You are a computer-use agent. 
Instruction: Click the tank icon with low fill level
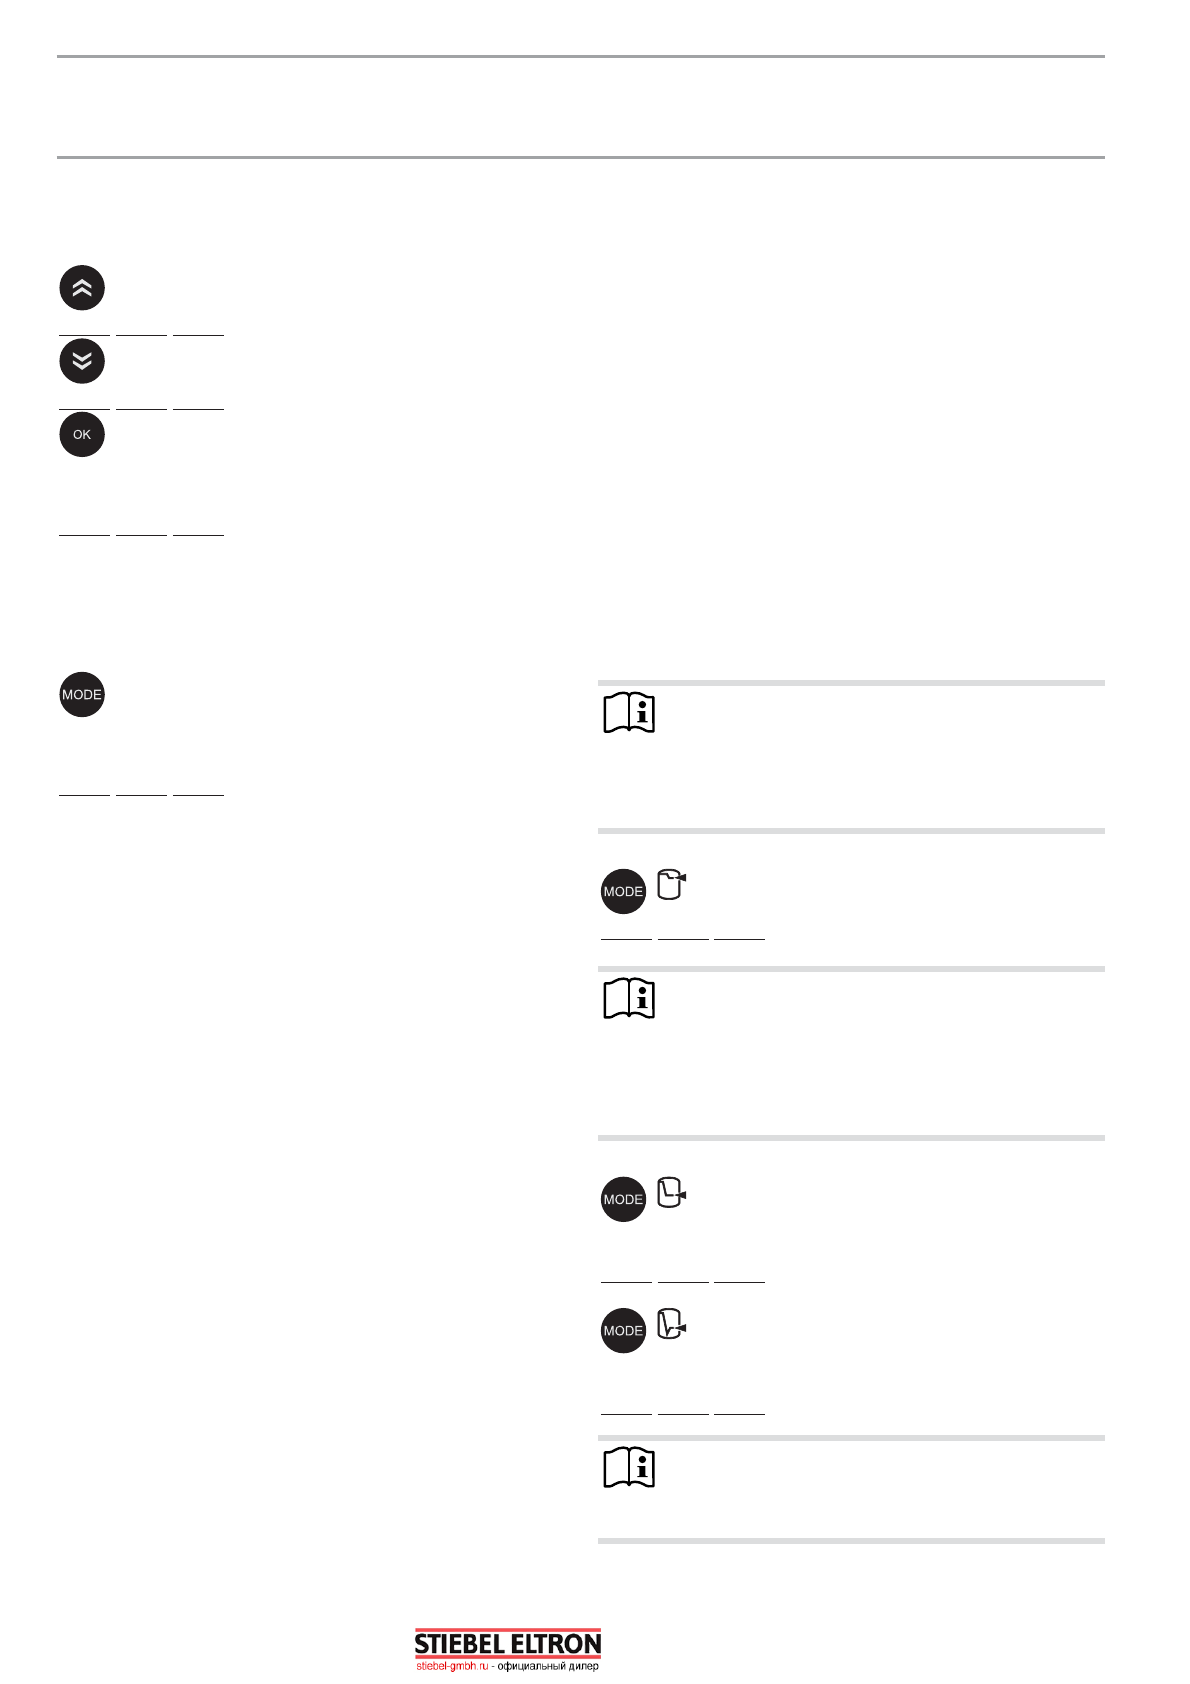pyautogui.click(x=671, y=1193)
